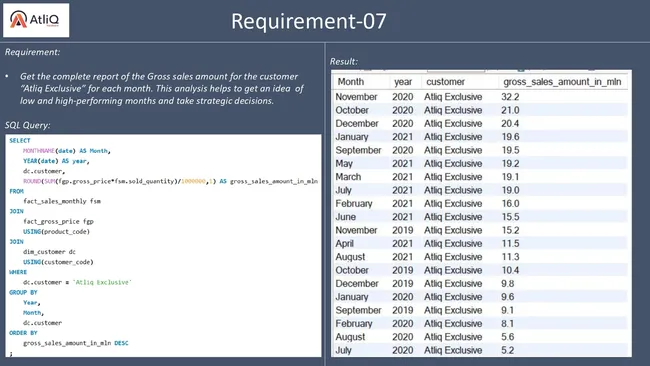
Task: Click the 'SQL Query:' label
Action: (27, 125)
